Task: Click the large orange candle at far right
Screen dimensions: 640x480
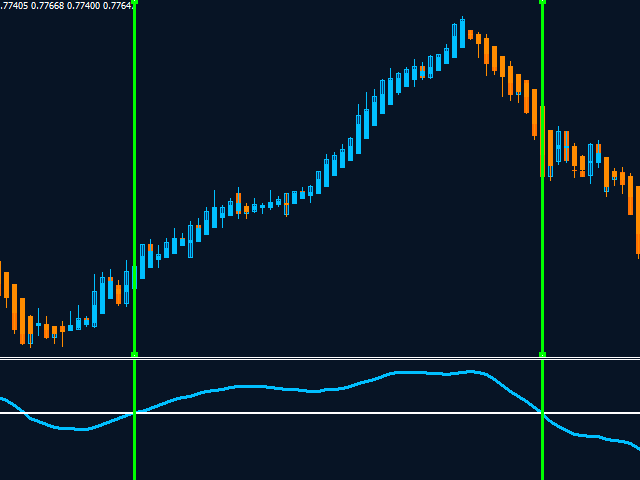Action: click(x=638, y=220)
